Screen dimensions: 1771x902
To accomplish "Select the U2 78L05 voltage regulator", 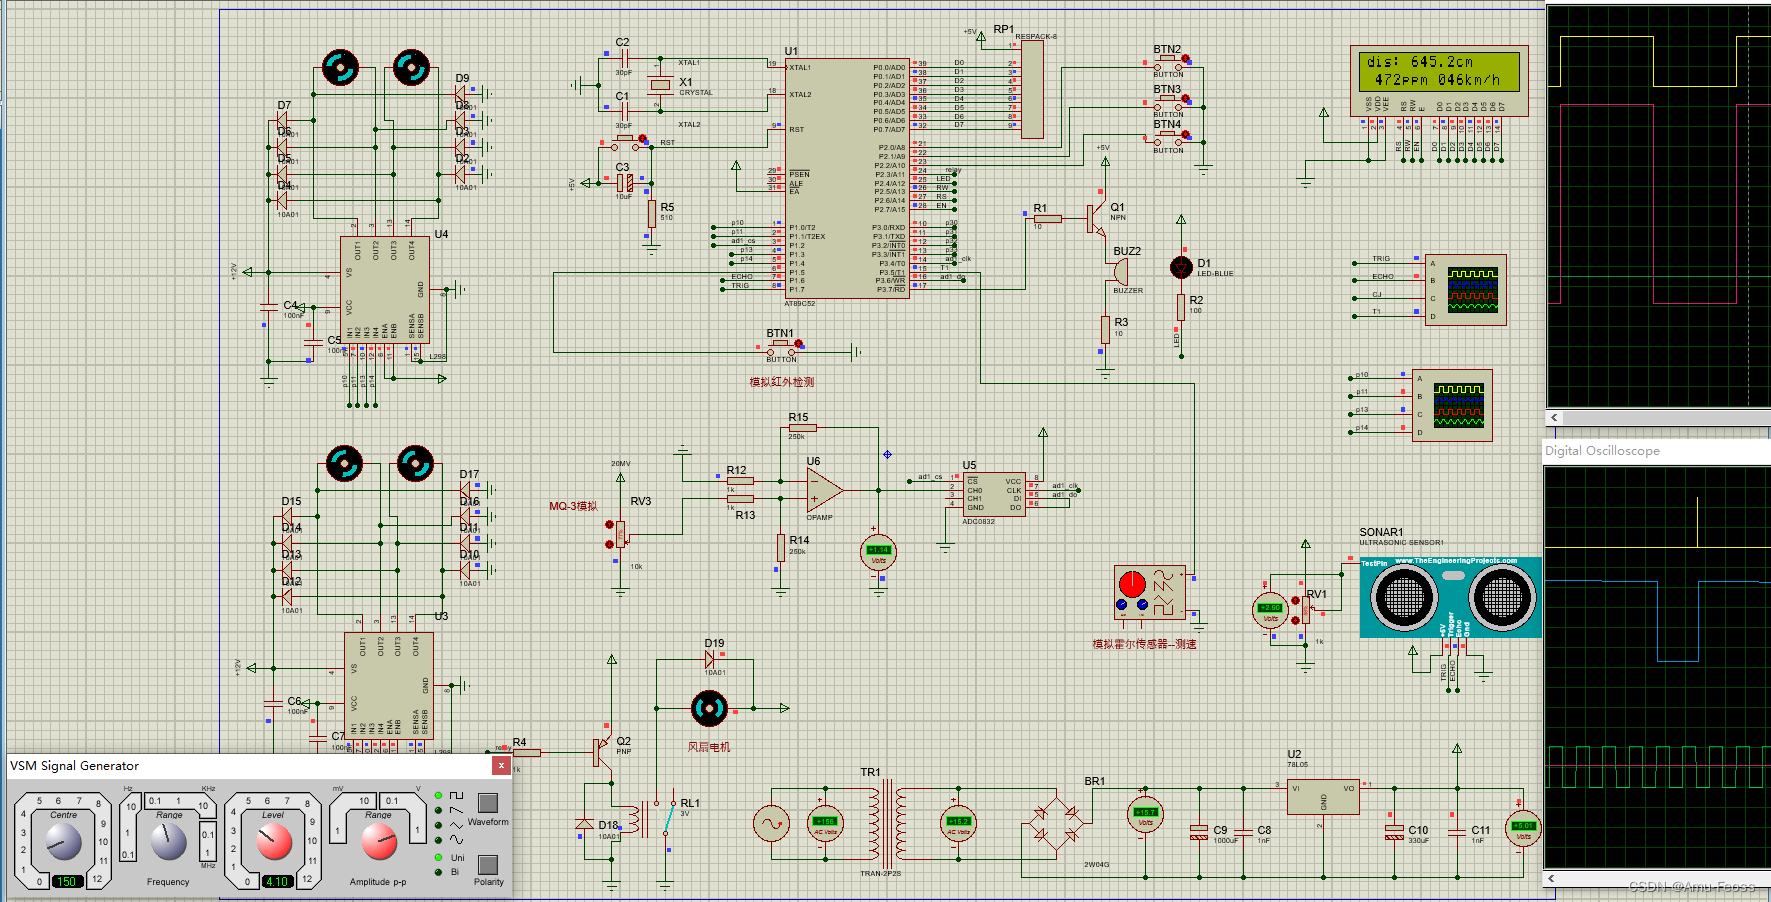I will (1322, 798).
